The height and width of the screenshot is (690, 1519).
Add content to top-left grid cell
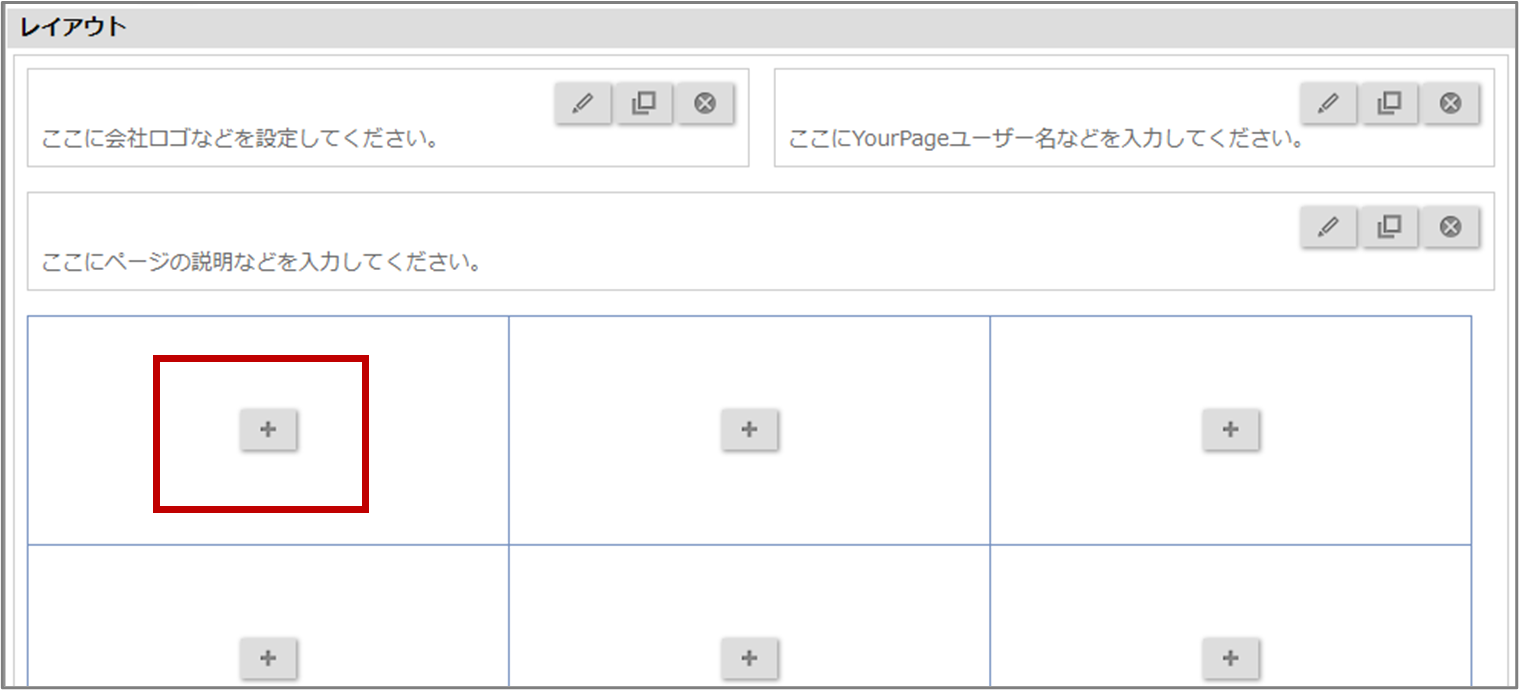pyautogui.click(x=268, y=429)
